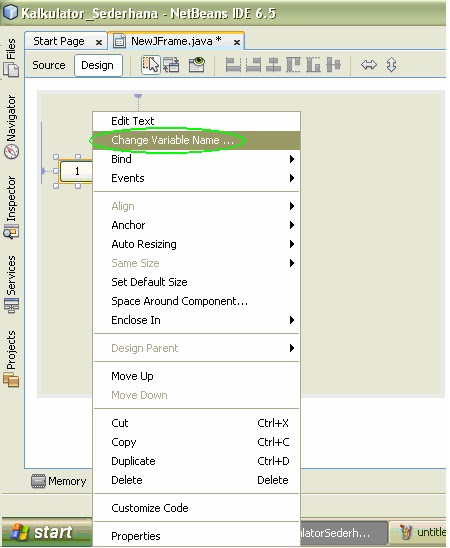Open Space Around Component dialog
The height and width of the screenshot is (548, 450).
(x=196, y=301)
